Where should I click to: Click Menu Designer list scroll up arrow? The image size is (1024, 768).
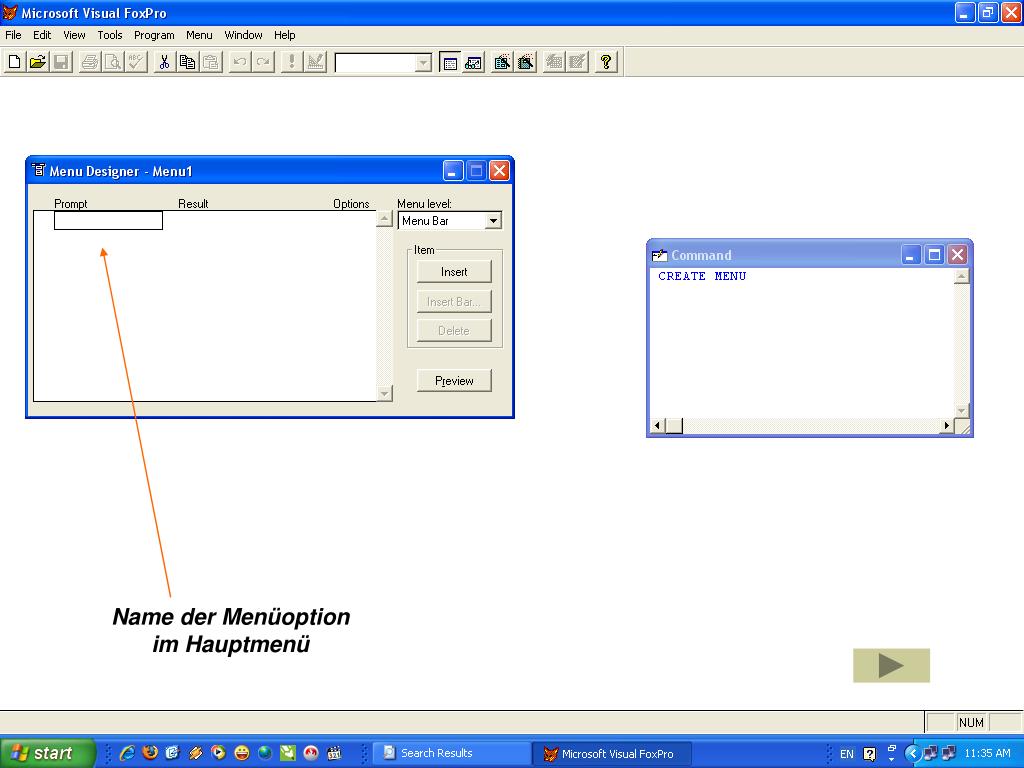[x=385, y=219]
